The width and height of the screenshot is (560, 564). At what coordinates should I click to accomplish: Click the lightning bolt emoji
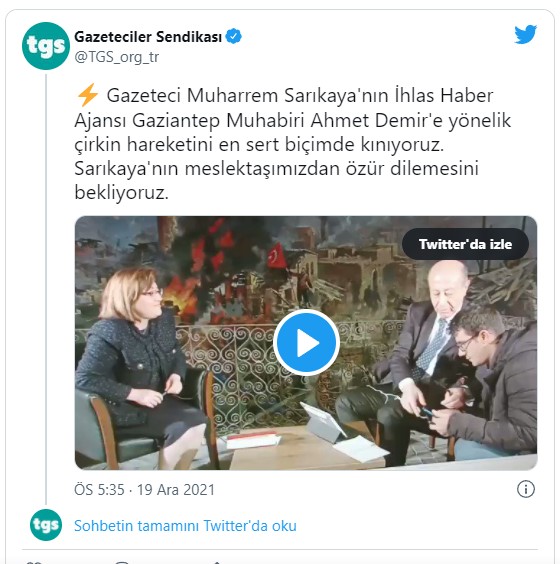pos(87,95)
